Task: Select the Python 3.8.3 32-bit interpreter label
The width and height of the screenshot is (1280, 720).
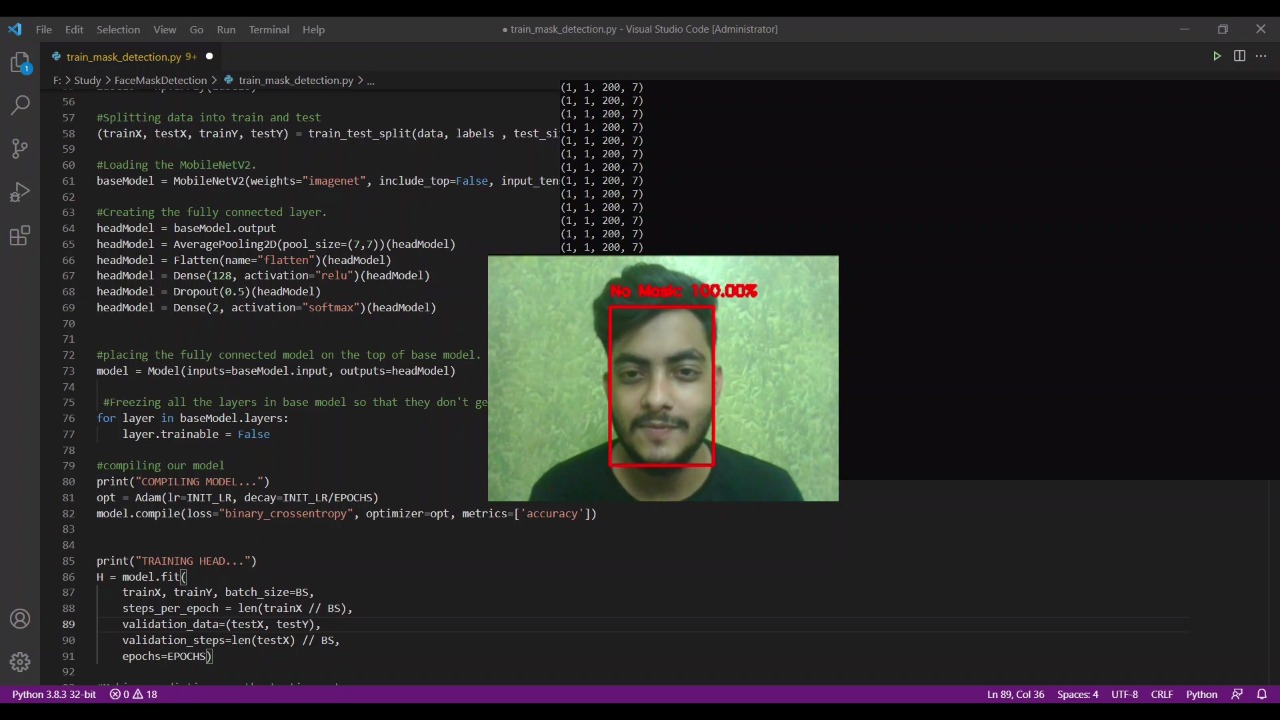Action: point(53,694)
